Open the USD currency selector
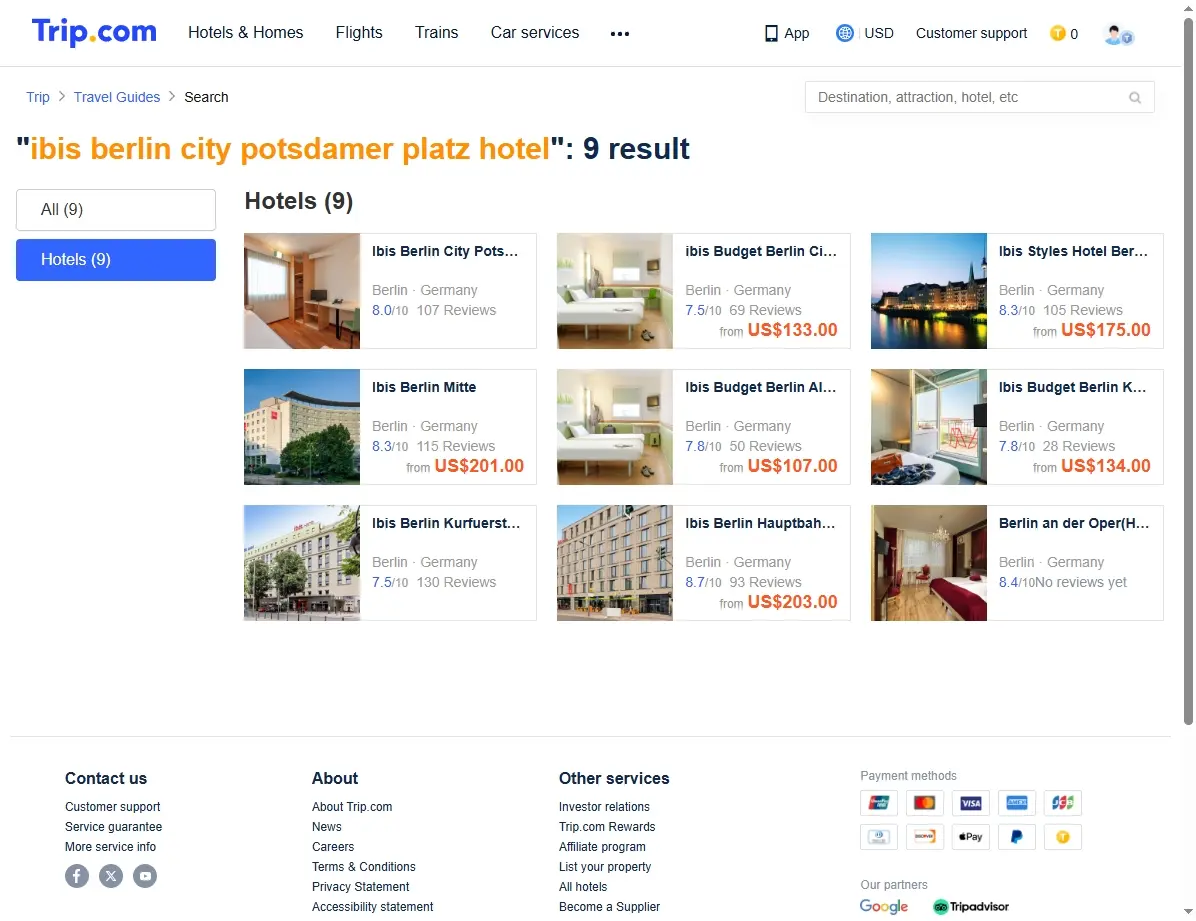 pyautogui.click(x=879, y=34)
